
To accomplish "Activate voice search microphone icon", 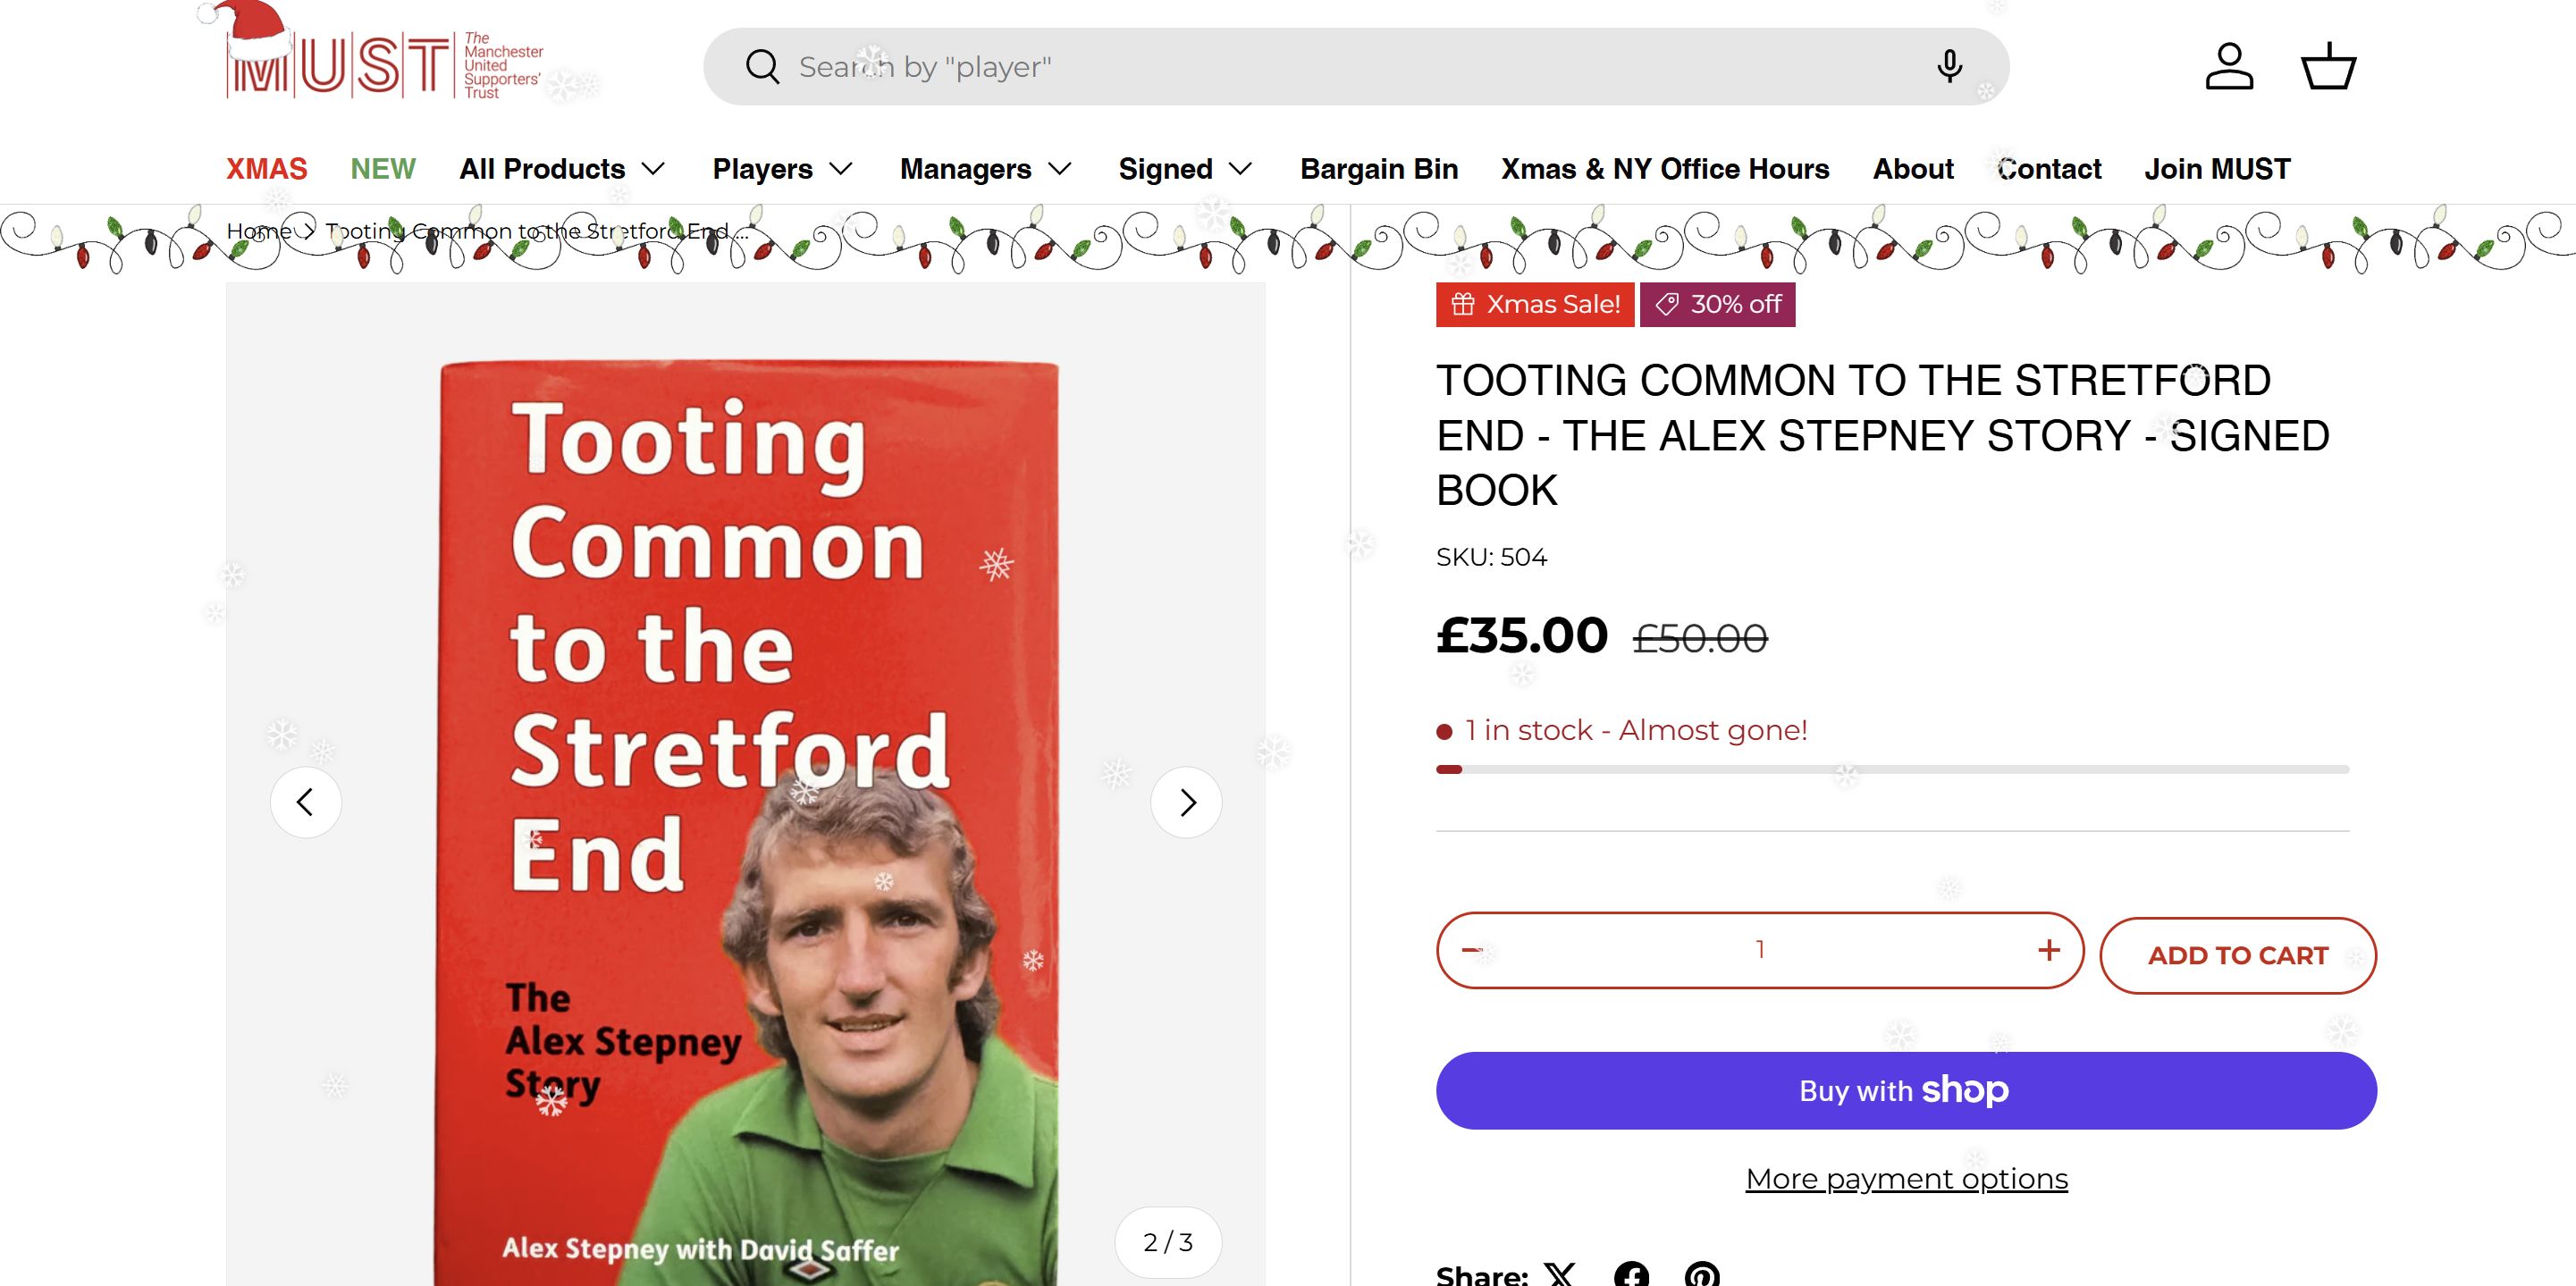I will click(x=1948, y=67).
